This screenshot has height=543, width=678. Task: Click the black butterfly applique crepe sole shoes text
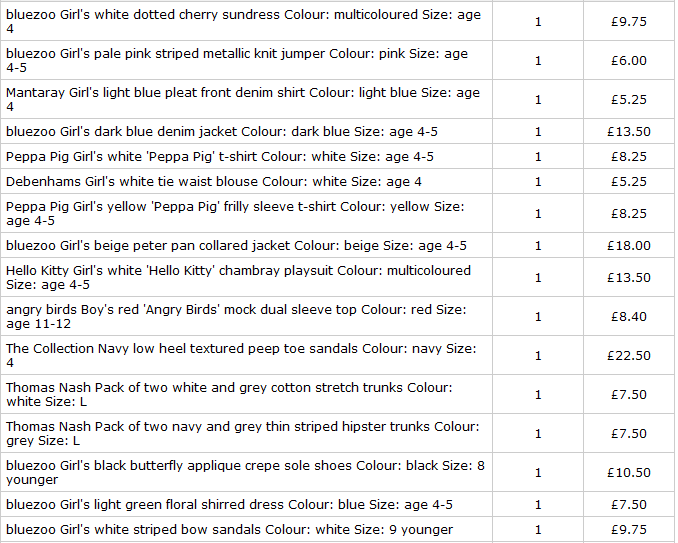(245, 473)
